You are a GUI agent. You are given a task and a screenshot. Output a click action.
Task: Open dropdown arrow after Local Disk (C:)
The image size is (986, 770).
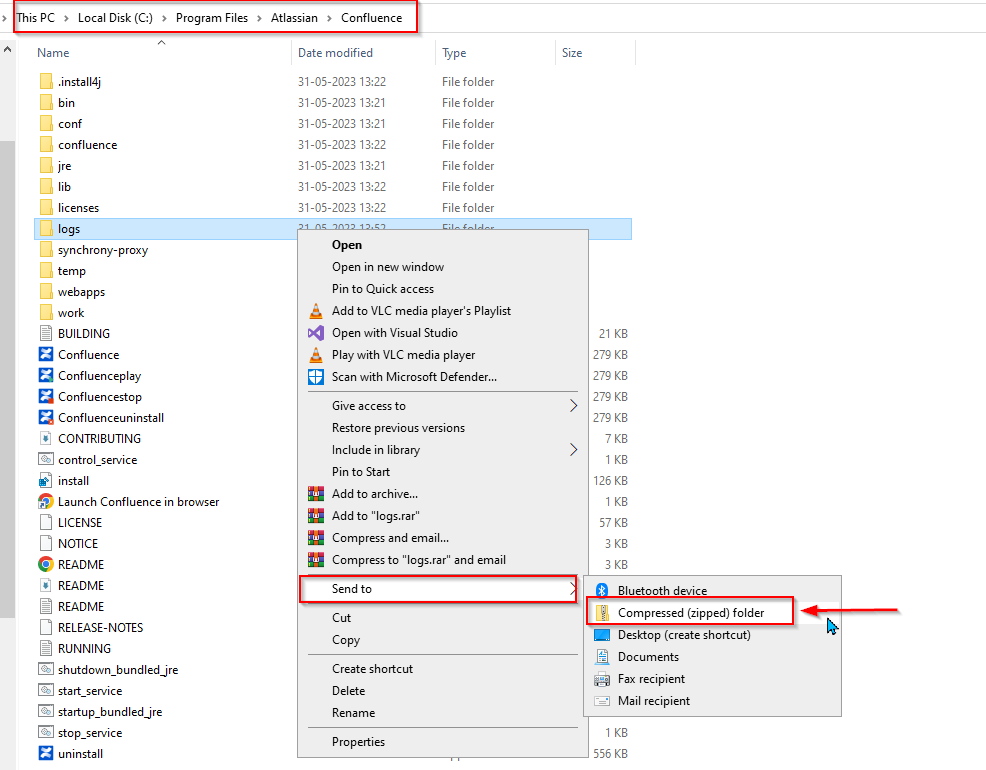[x=164, y=18]
